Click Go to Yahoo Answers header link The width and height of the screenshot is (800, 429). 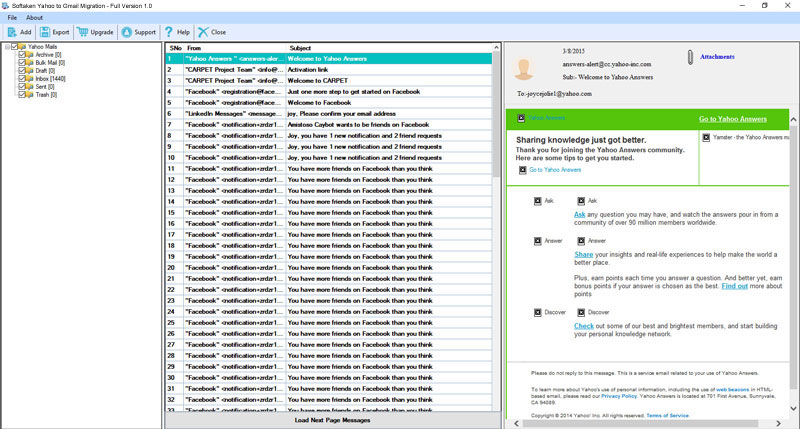pos(733,119)
